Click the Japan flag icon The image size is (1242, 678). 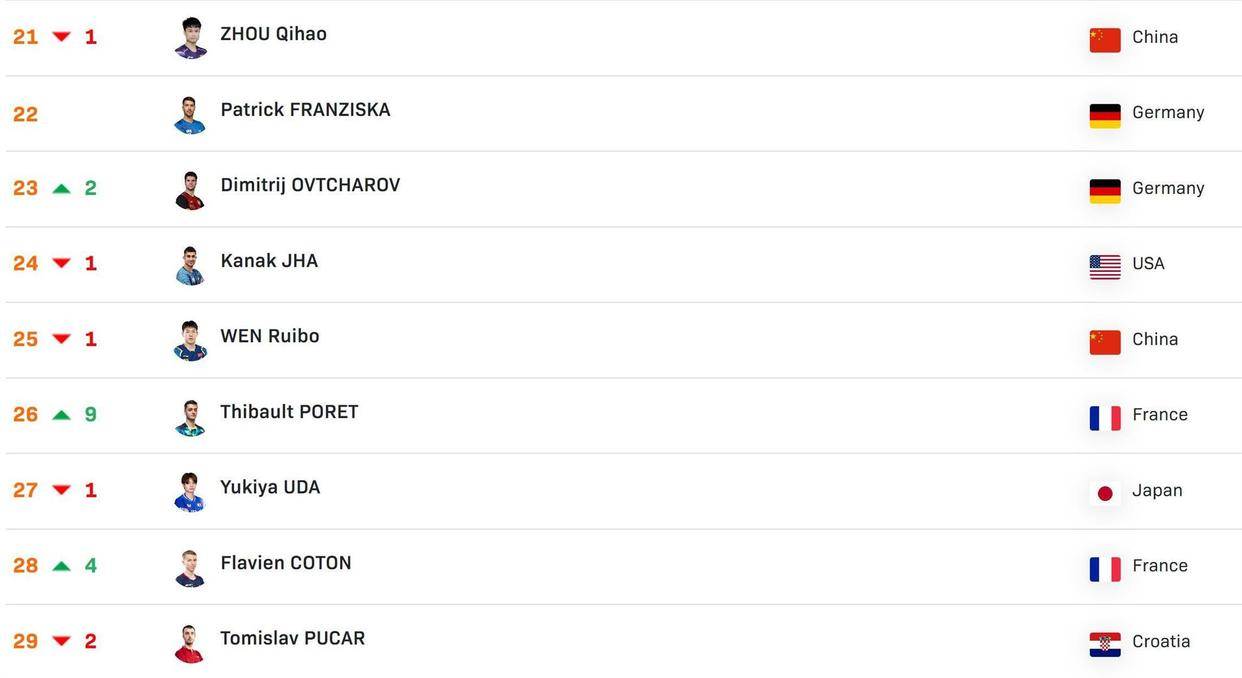1105,493
